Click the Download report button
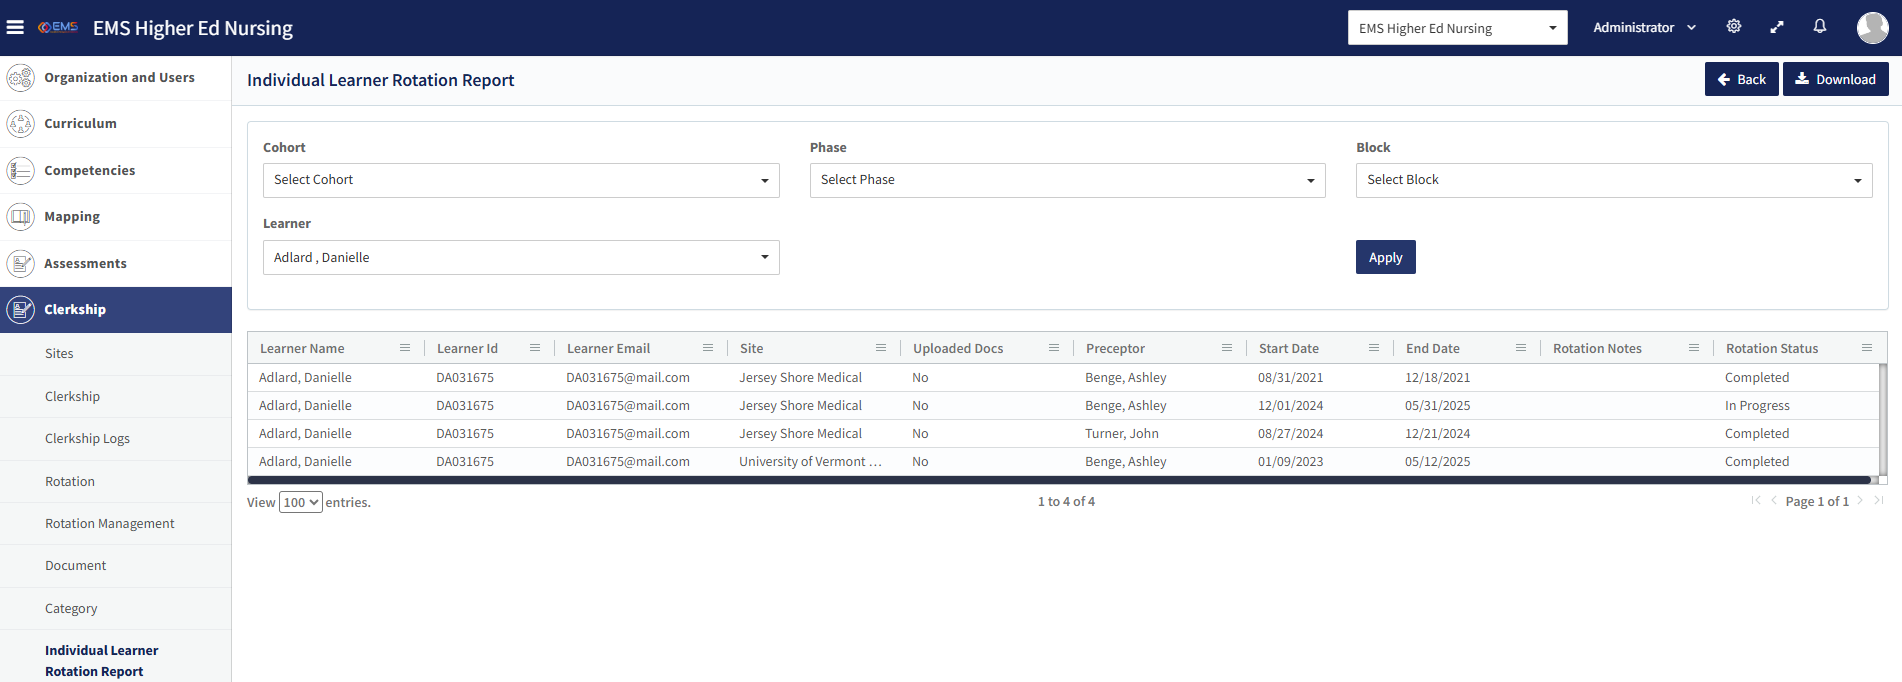Viewport: 1902px width, 682px height. pos(1835,79)
